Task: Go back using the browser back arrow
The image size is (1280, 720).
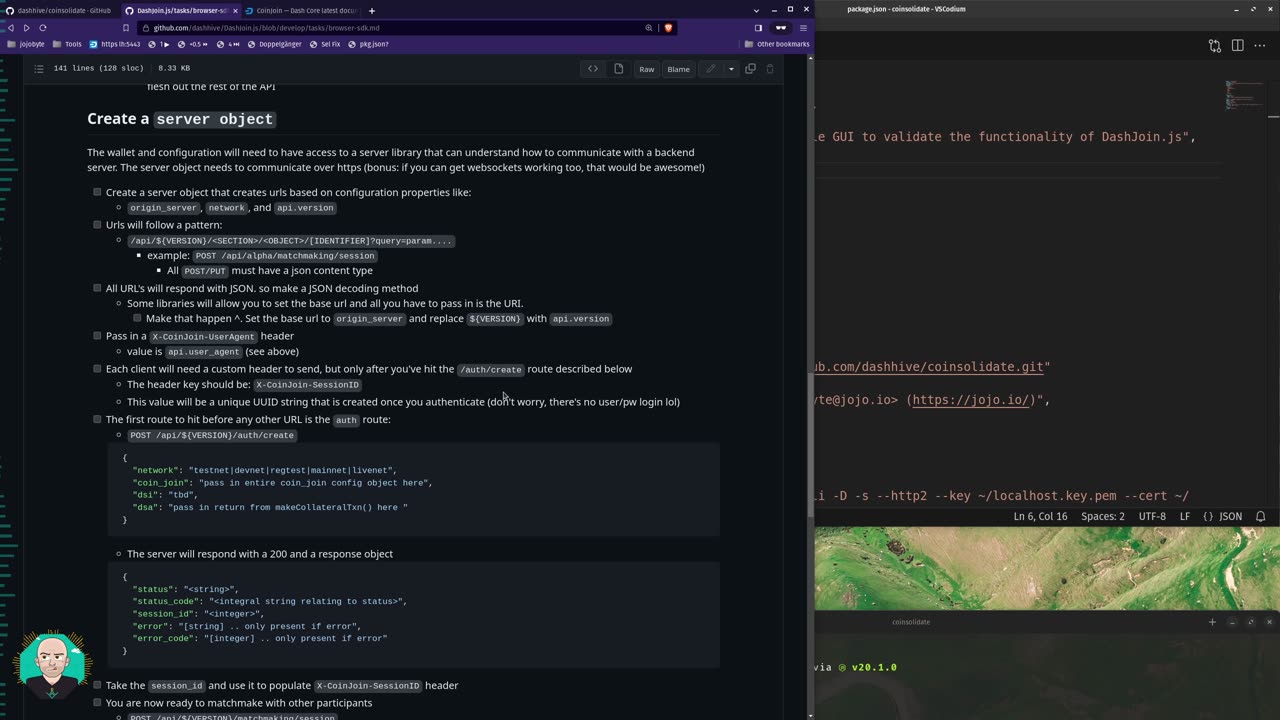Action: [x=11, y=28]
